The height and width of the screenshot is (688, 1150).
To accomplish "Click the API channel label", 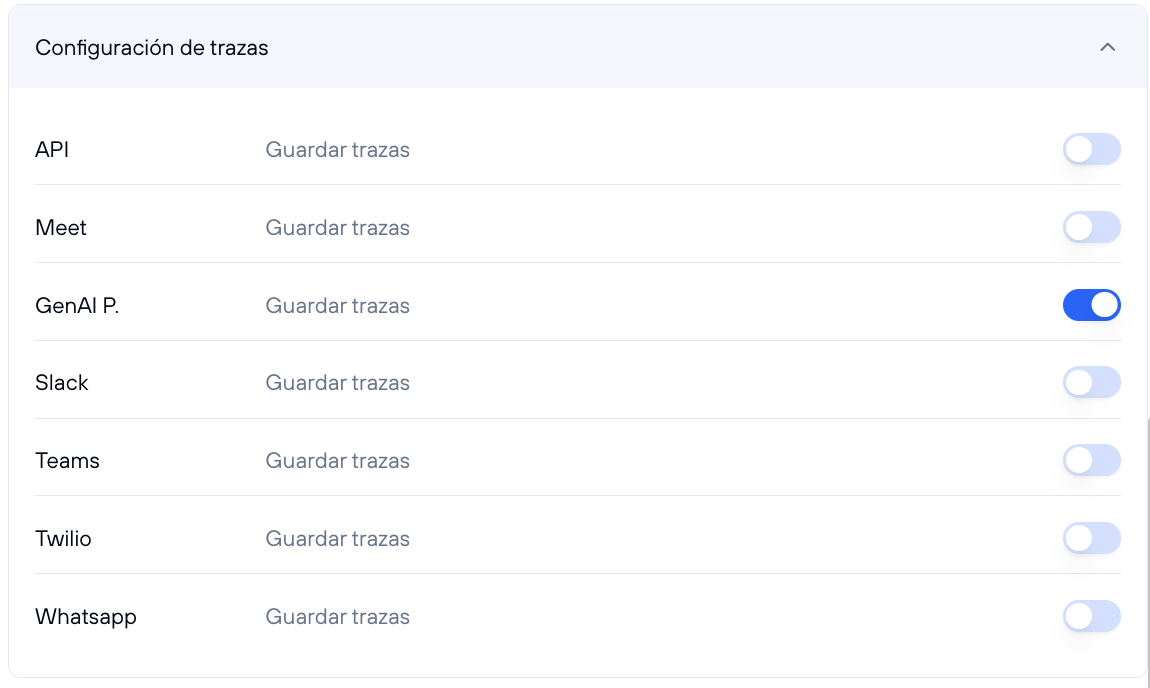I will click(x=52, y=150).
